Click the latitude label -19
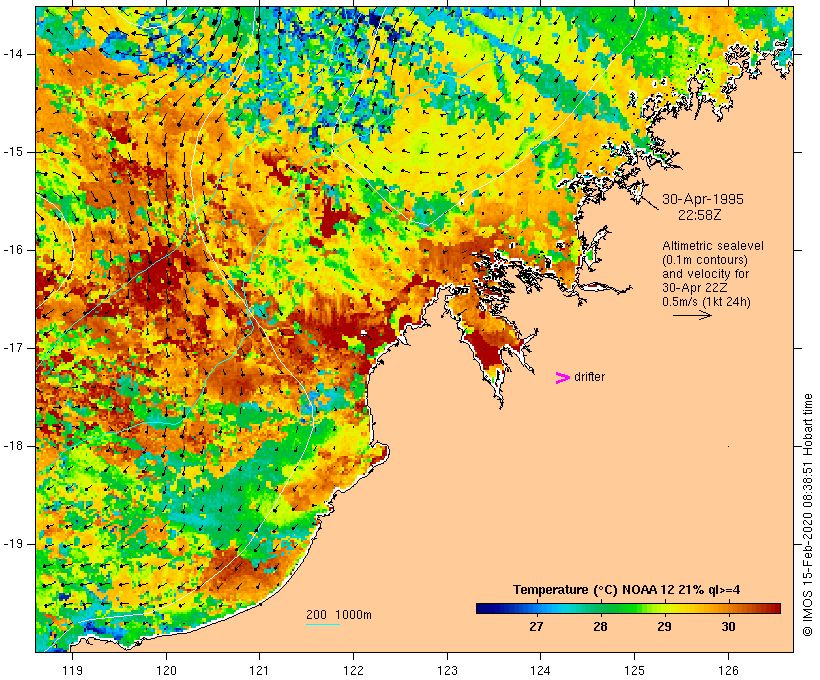Viewport: 820px width, 680px height. click(12, 544)
